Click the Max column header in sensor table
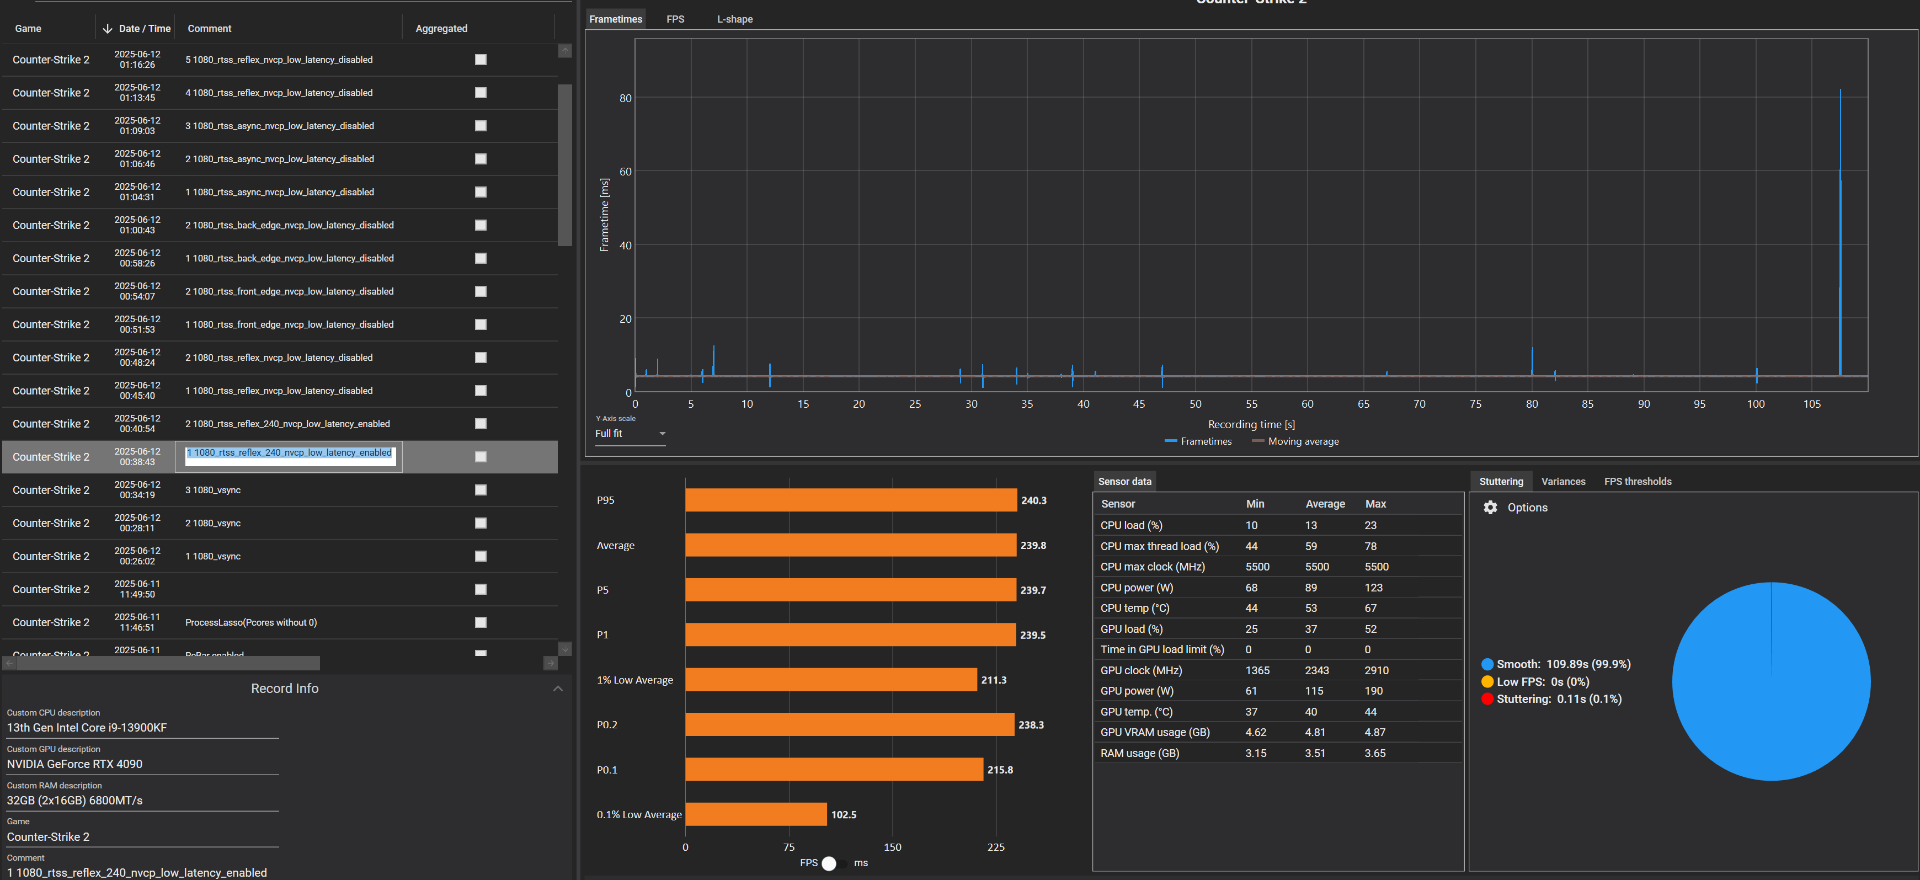The width and height of the screenshot is (1920, 880). click(1376, 504)
